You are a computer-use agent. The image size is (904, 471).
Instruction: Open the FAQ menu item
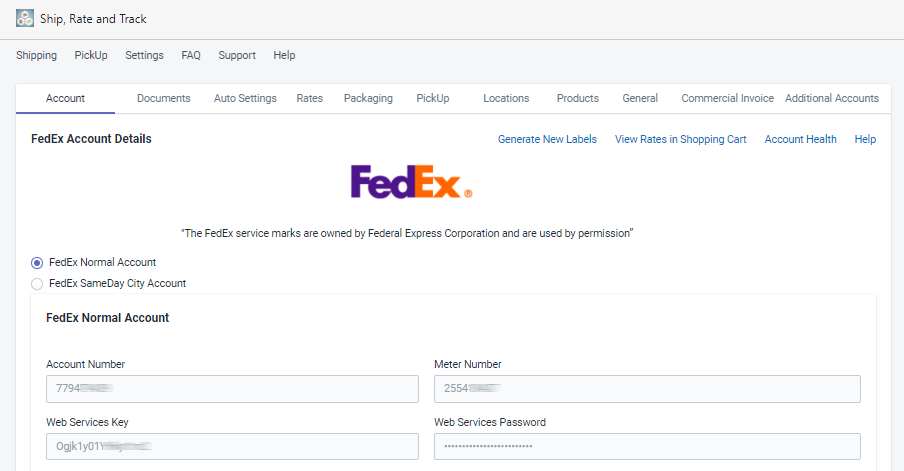(x=191, y=55)
